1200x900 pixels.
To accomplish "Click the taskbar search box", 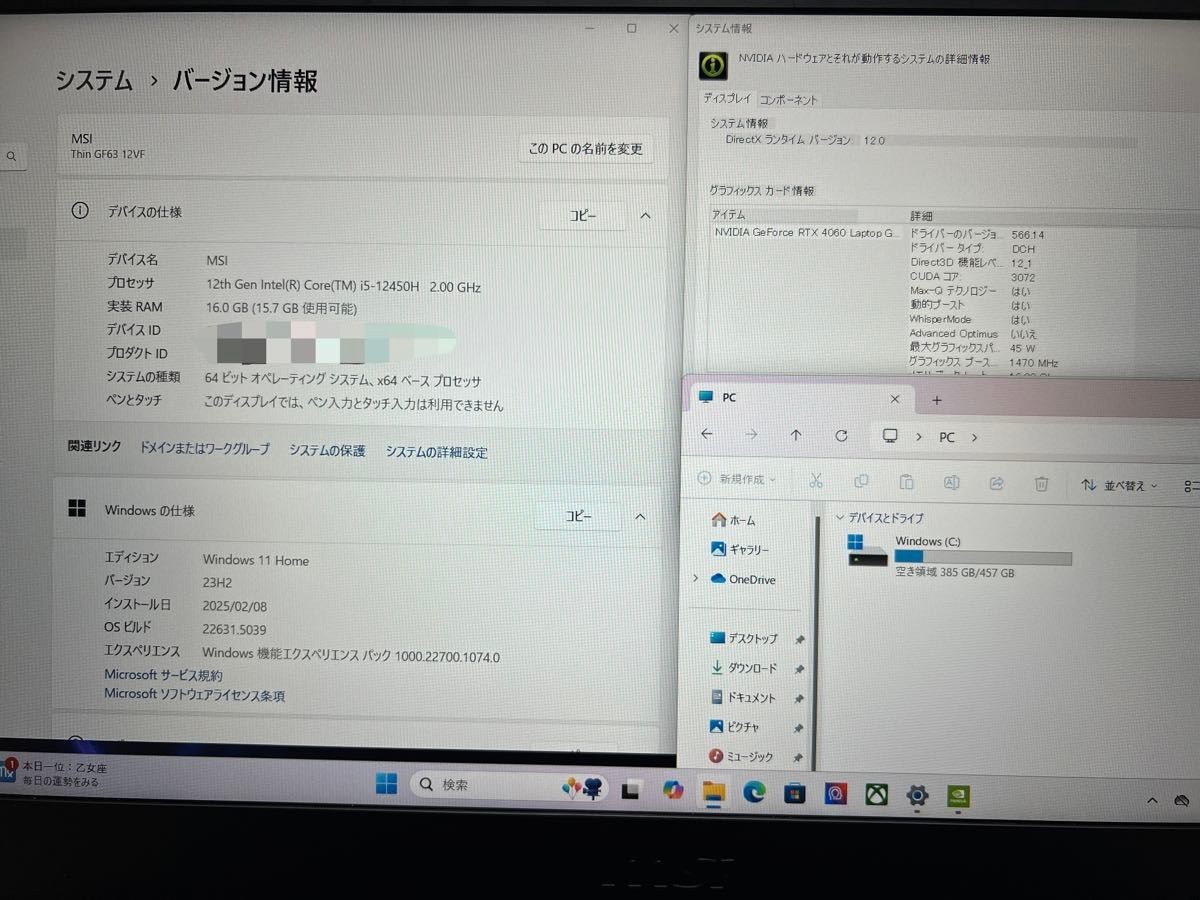I will [x=510, y=786].
